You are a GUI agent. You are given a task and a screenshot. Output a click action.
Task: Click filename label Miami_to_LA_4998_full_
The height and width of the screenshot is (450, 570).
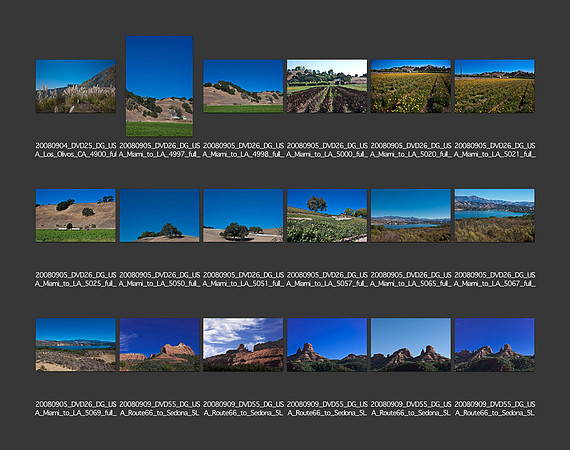(243, 150)
